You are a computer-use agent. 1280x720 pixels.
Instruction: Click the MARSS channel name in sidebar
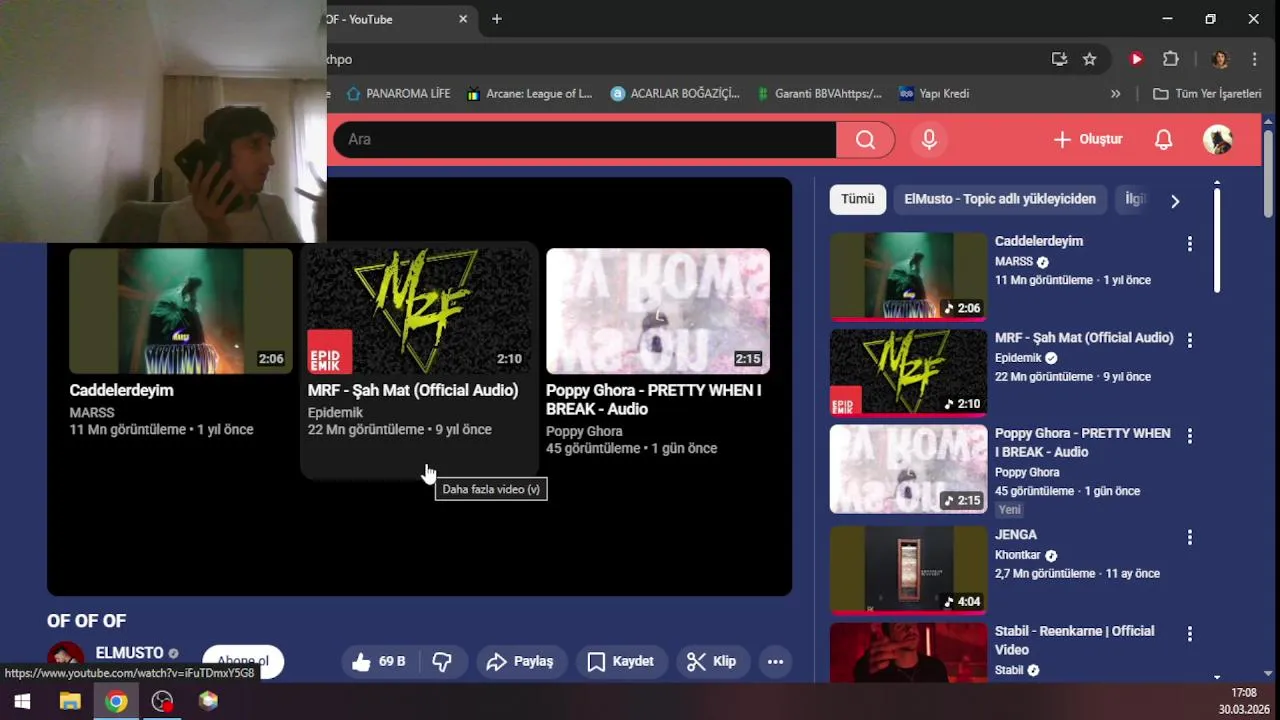[x=1014, y=261]
